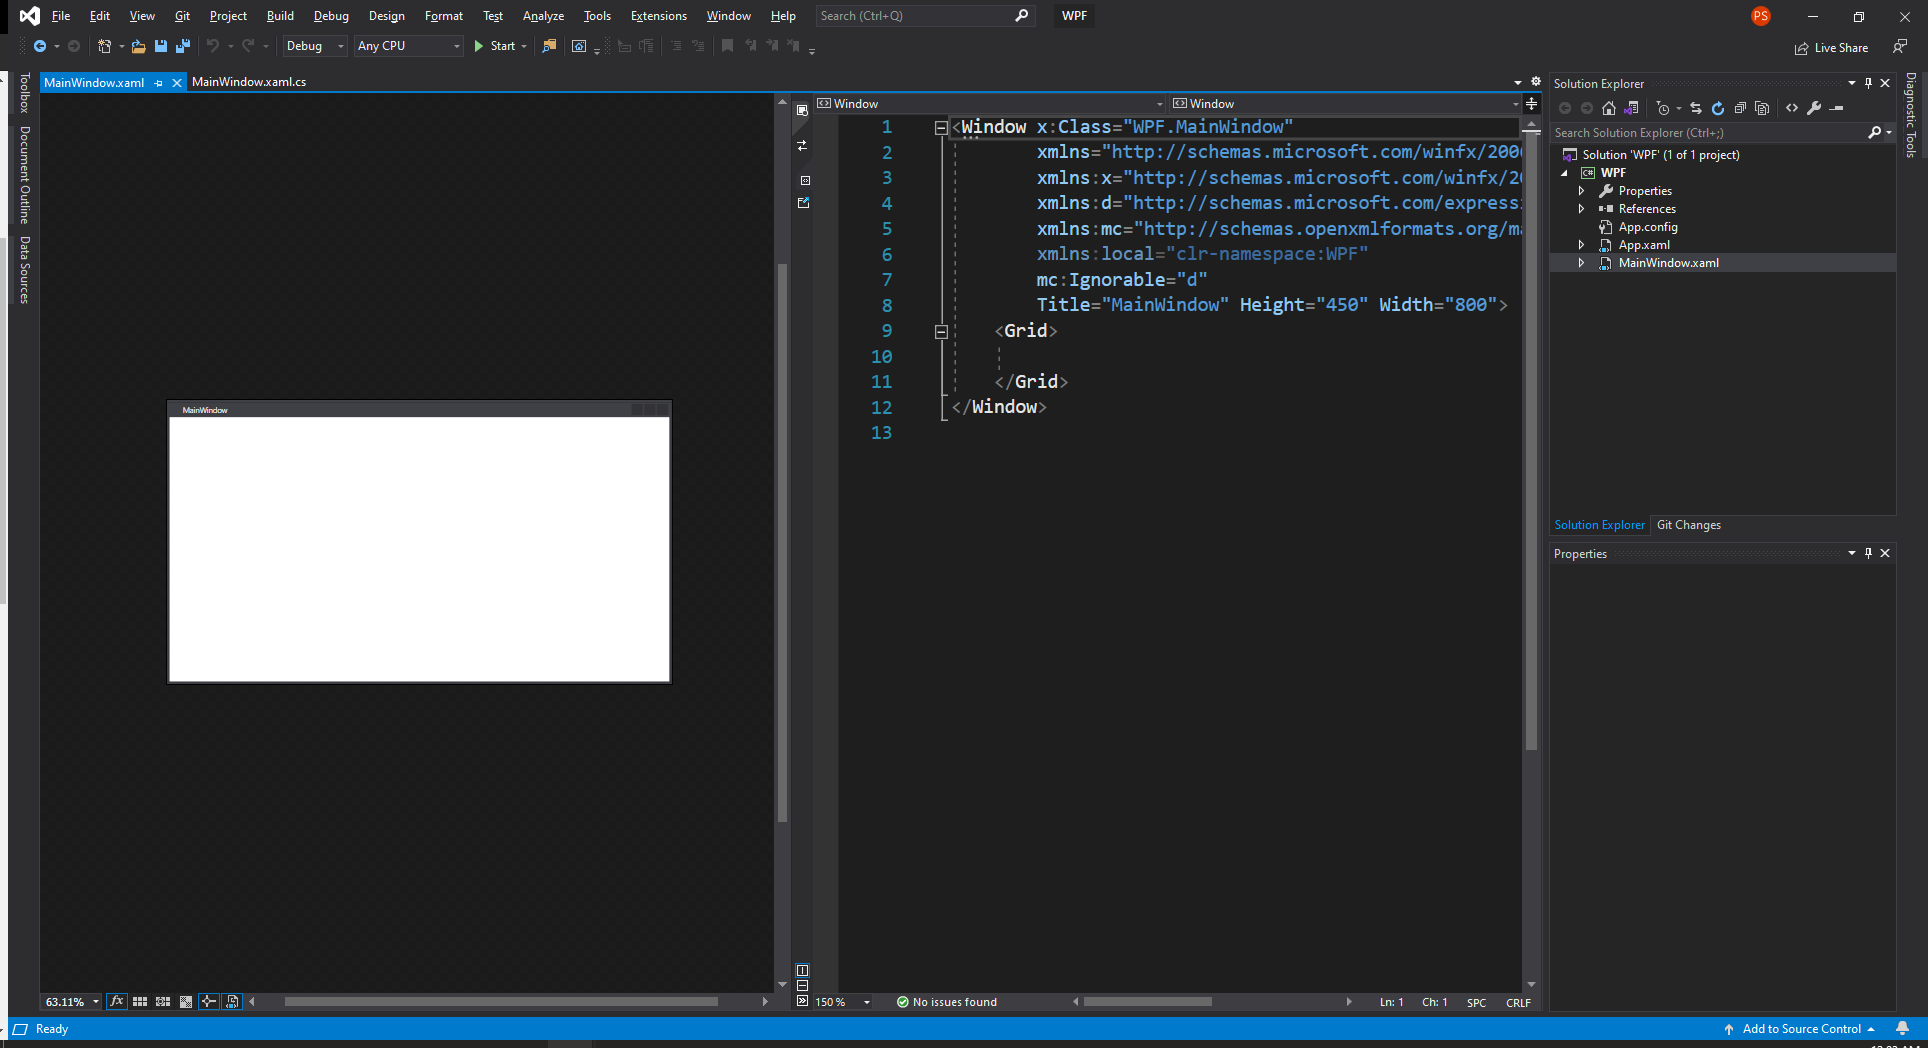Click the code editor horizontal scrollbar

click(1147, 1001)
